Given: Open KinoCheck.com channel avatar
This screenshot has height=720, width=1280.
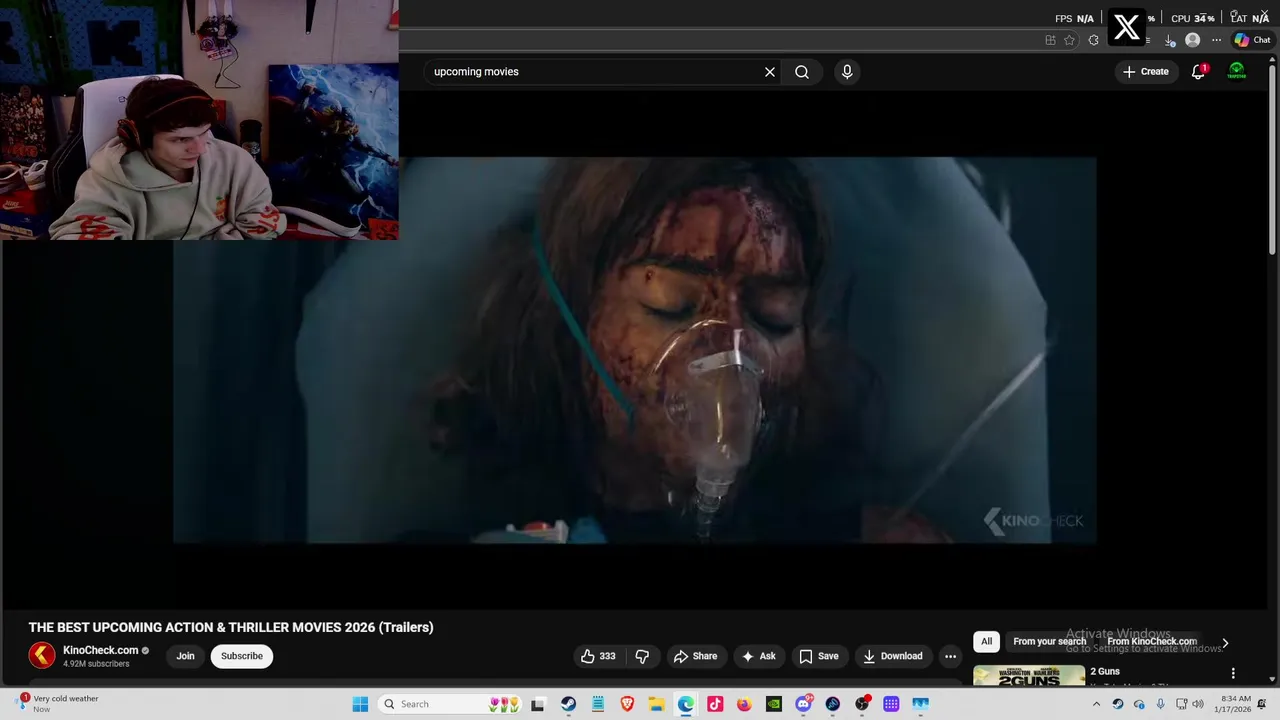Looking at the screenshot, I should tap(42, 656).
